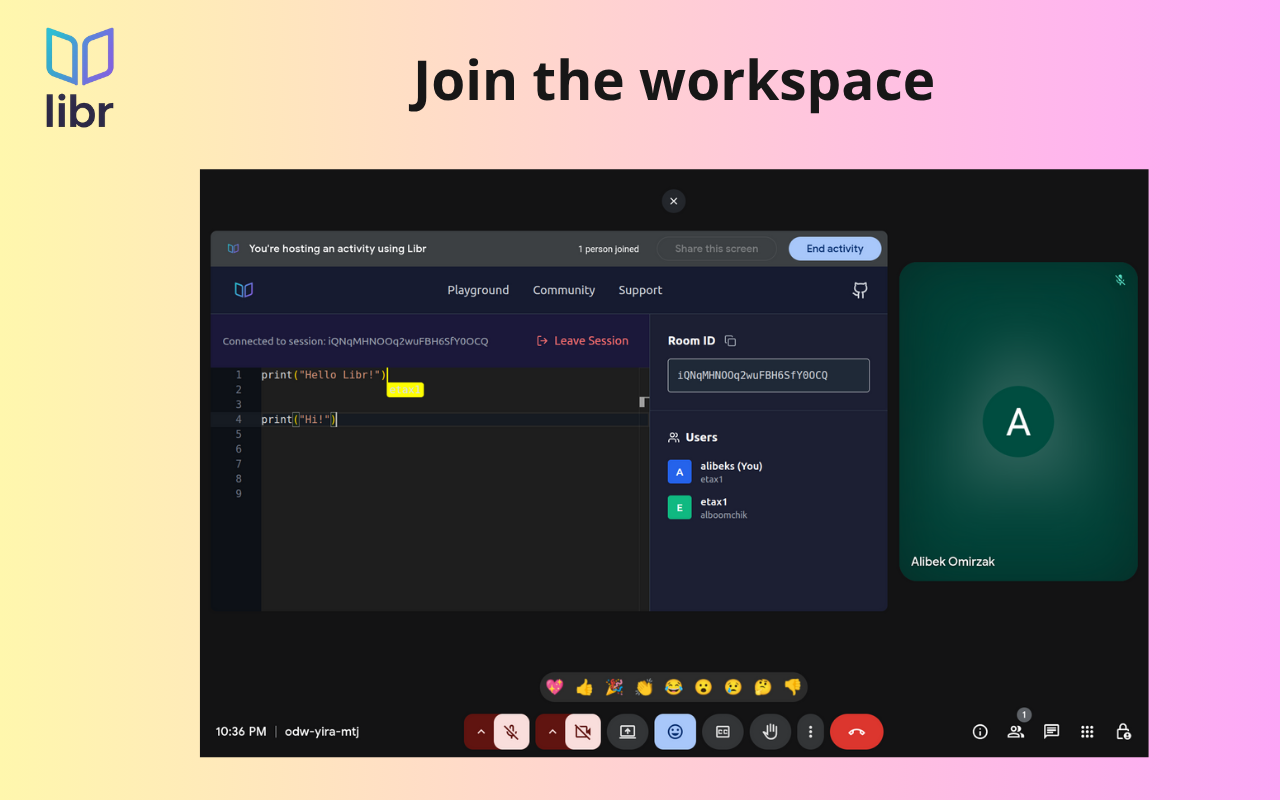Click the blue A avatar for alibeks

click(x=680, y=472)
